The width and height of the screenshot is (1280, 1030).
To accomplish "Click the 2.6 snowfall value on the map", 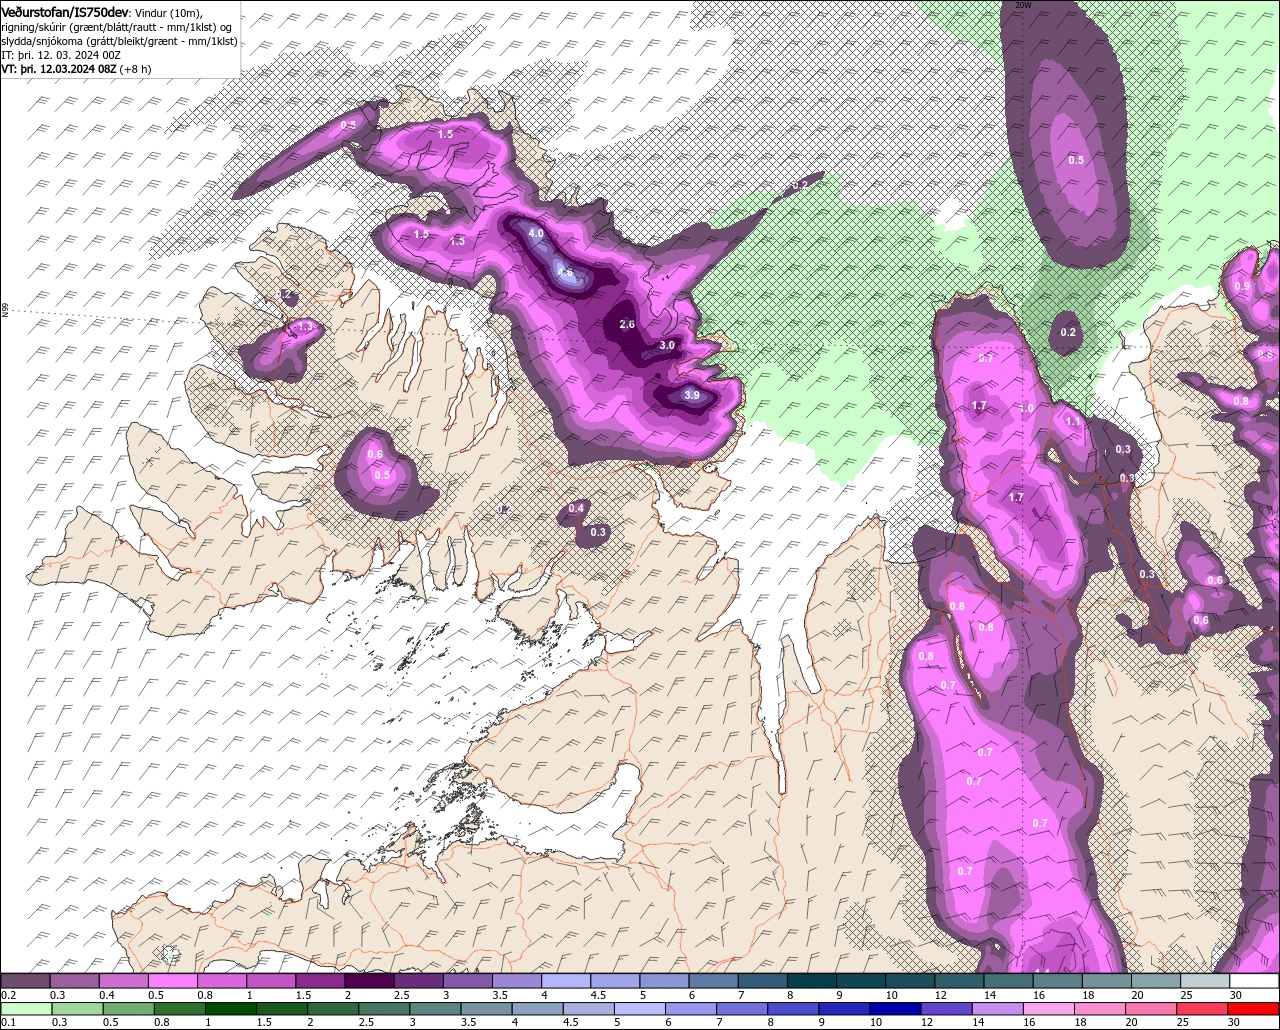I will (x=627, y=324).
